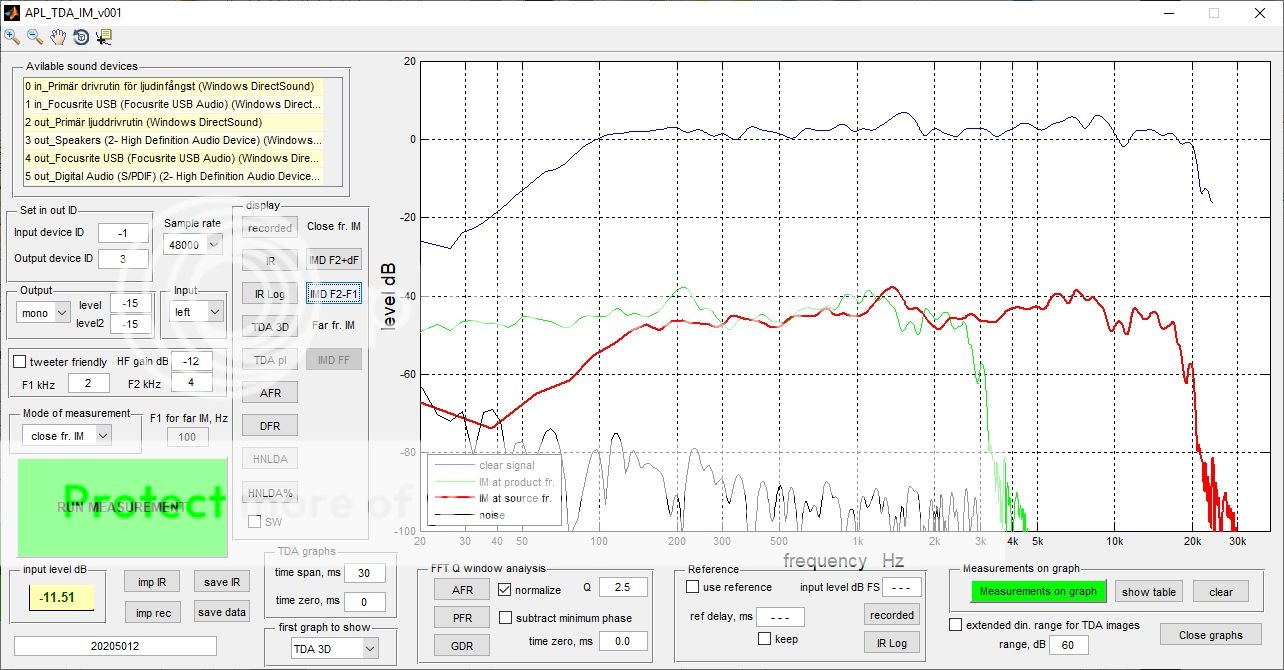The image size is (1284, 670).
Task: Select the Zoom Out tool
Action: coord(34,37)
